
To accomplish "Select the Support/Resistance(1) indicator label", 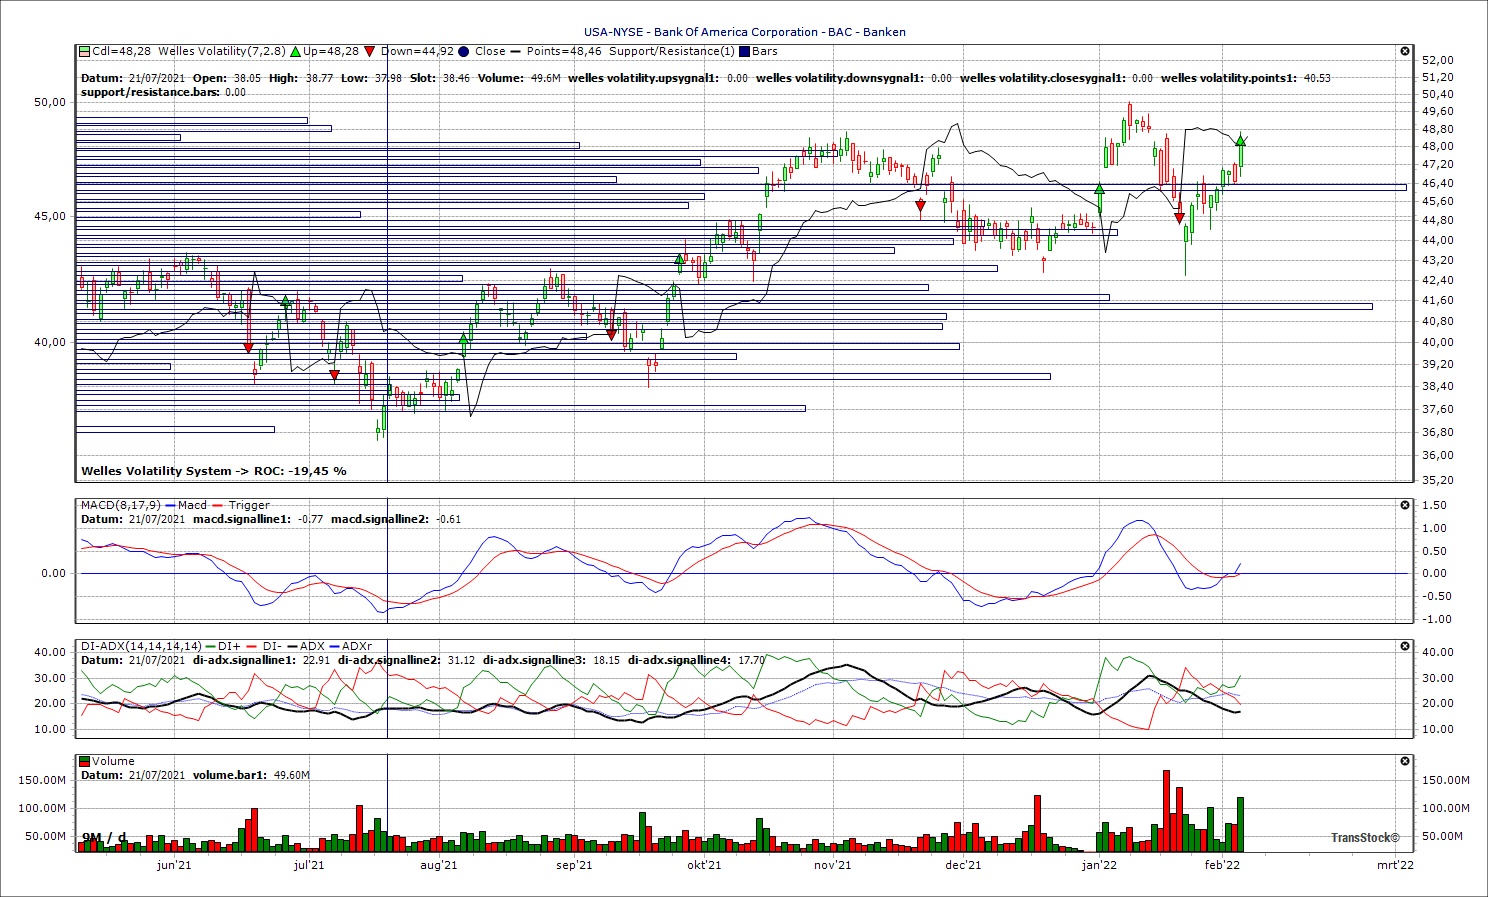I will coord(671,51).
